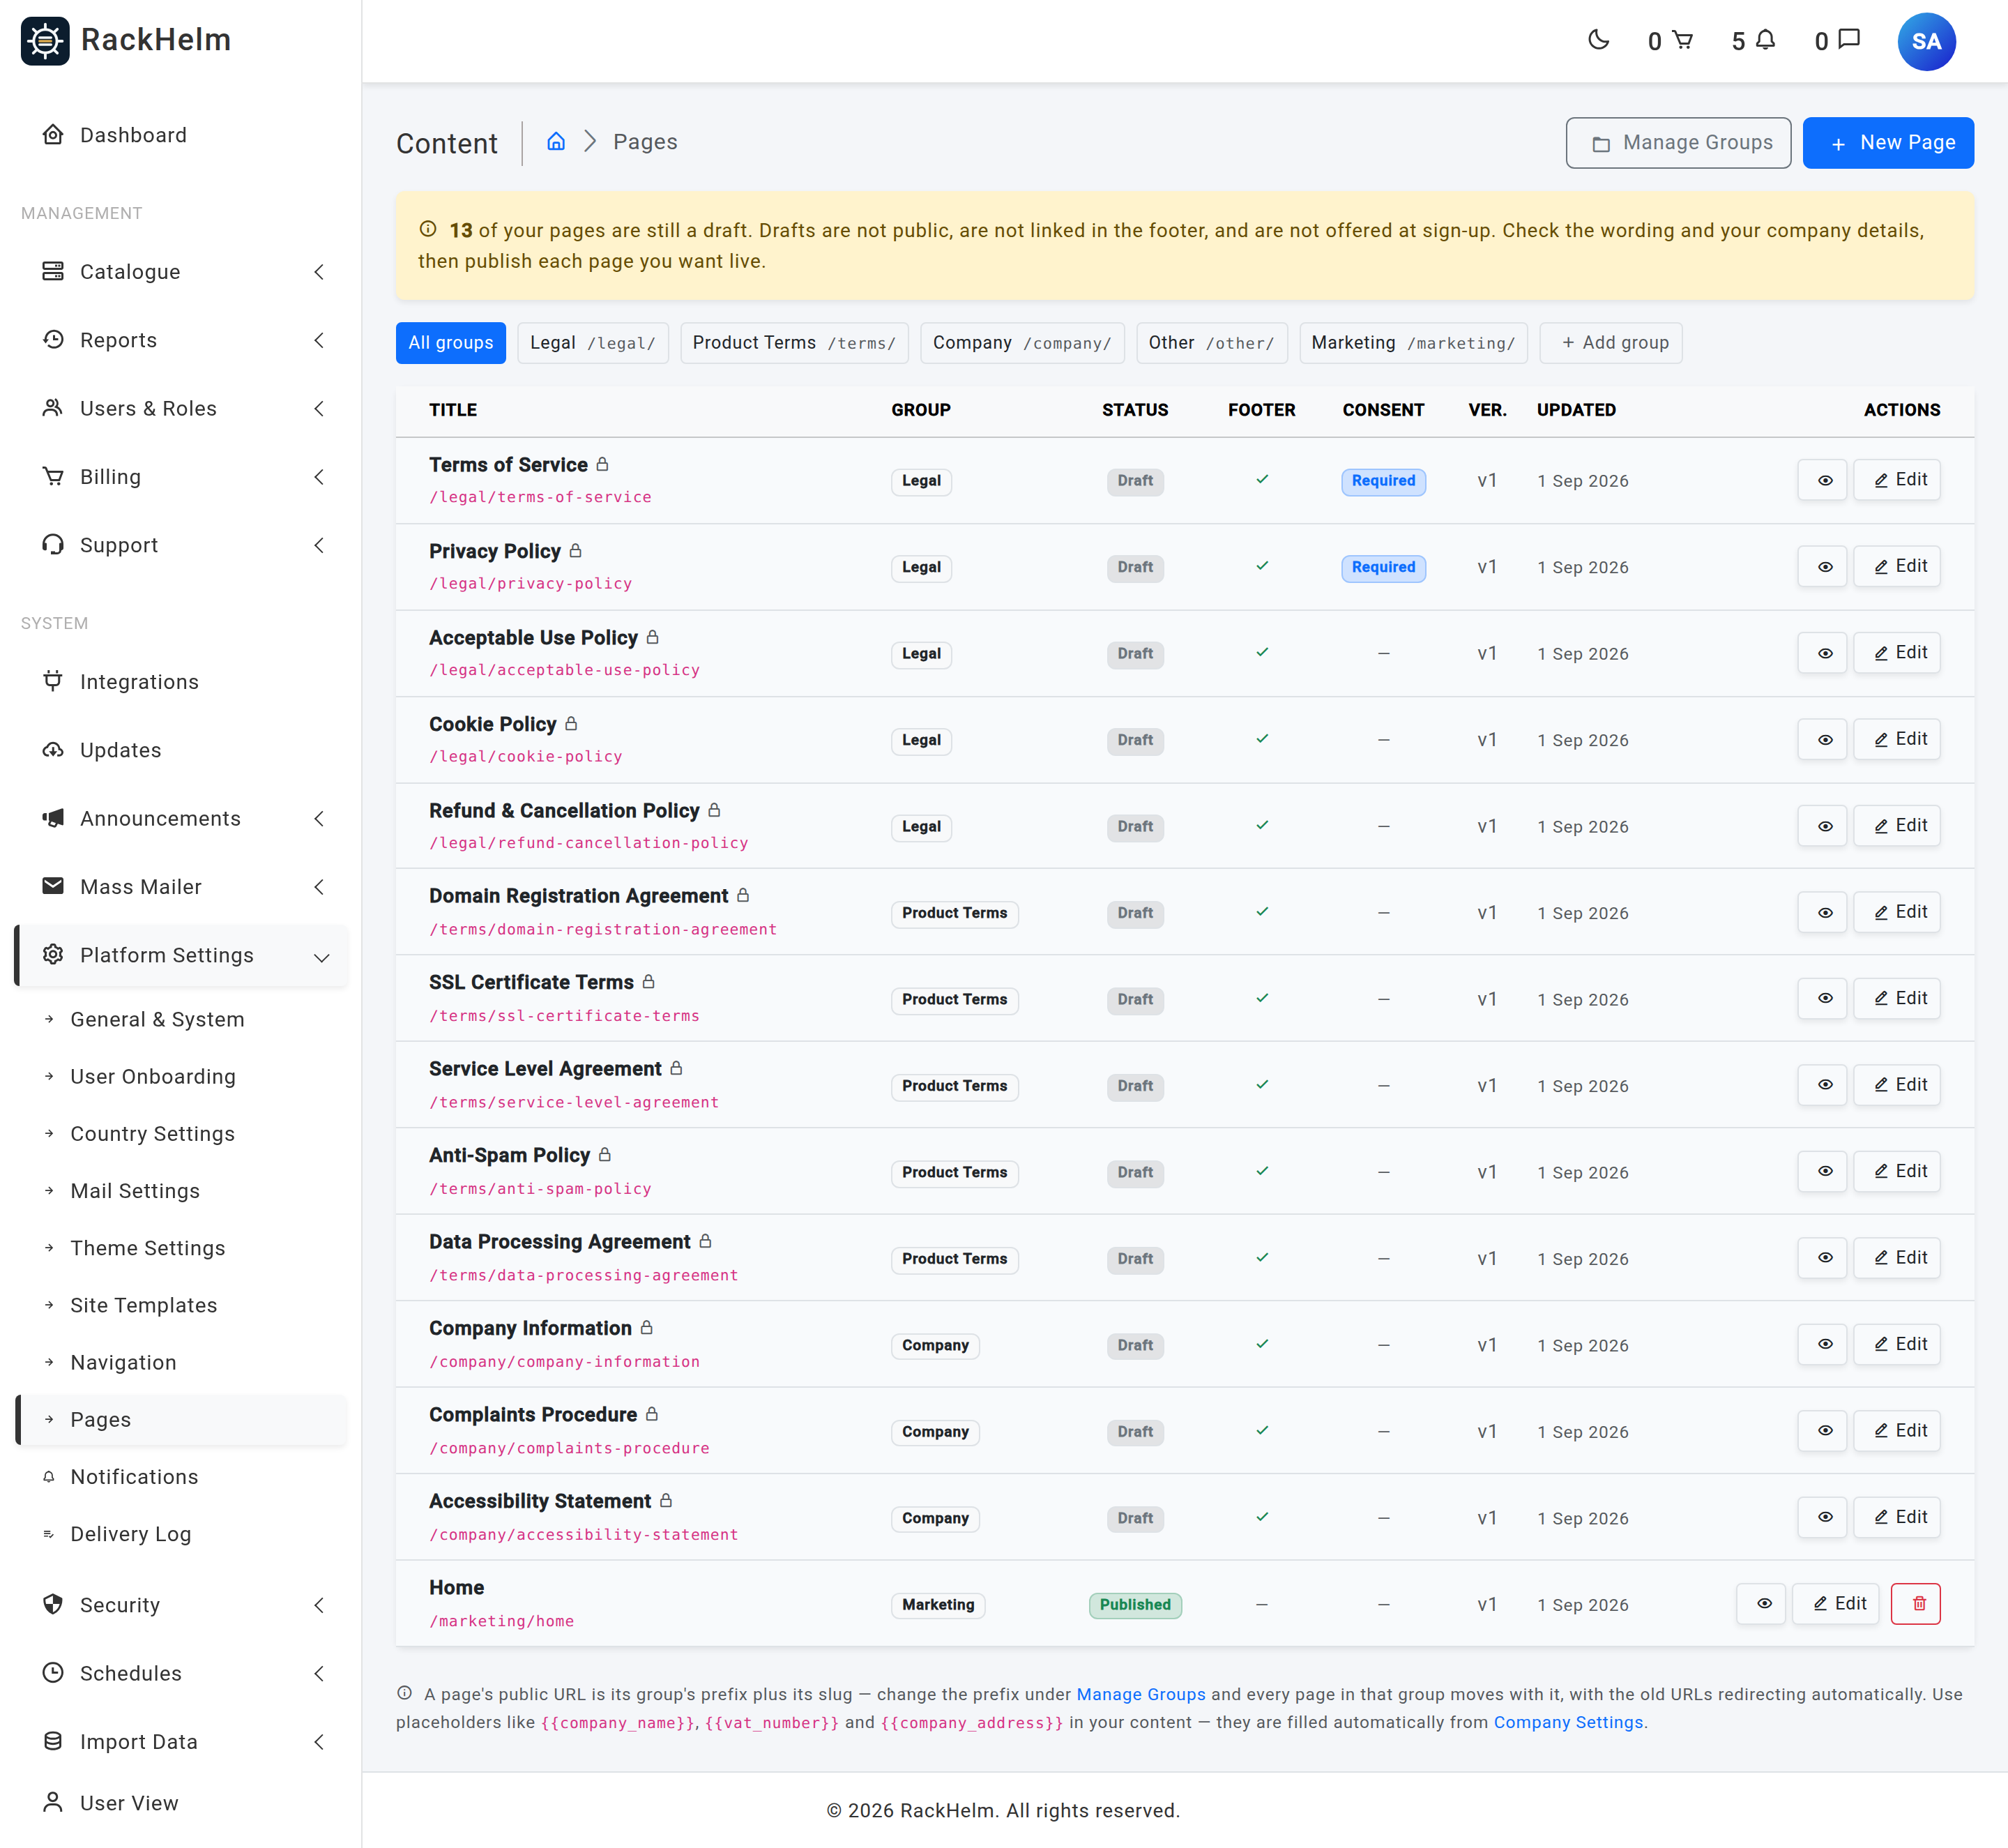Click /legal/refund-cancellation-policy URL text

tap(589, 843)
